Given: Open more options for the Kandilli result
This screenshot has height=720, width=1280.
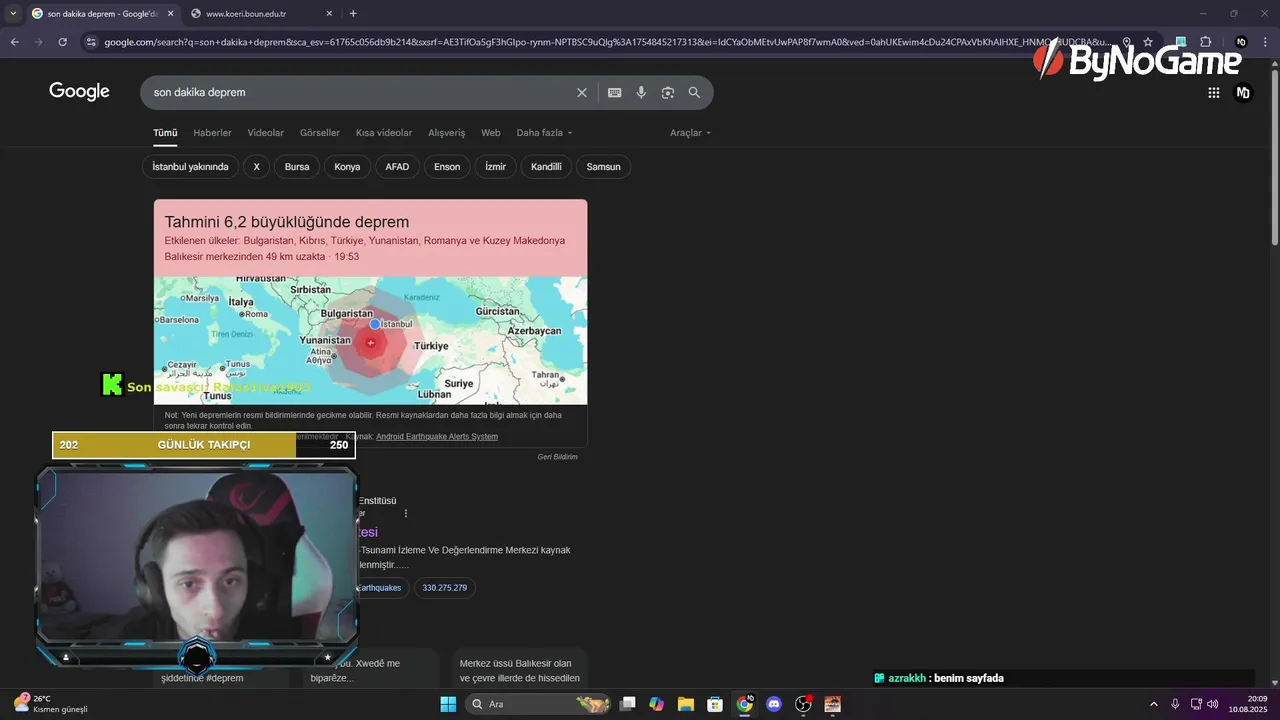Looking at the screenshot, I should coord(405,513).
